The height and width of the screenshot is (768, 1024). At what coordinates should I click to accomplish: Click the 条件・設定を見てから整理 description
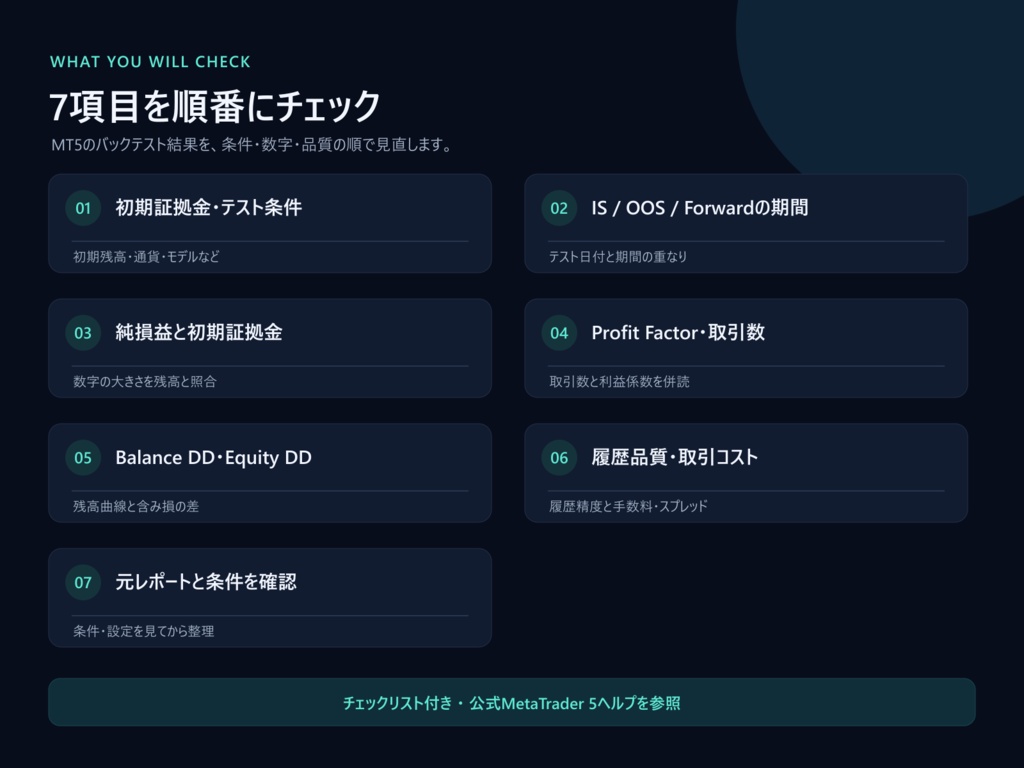(x=144, y=631)
